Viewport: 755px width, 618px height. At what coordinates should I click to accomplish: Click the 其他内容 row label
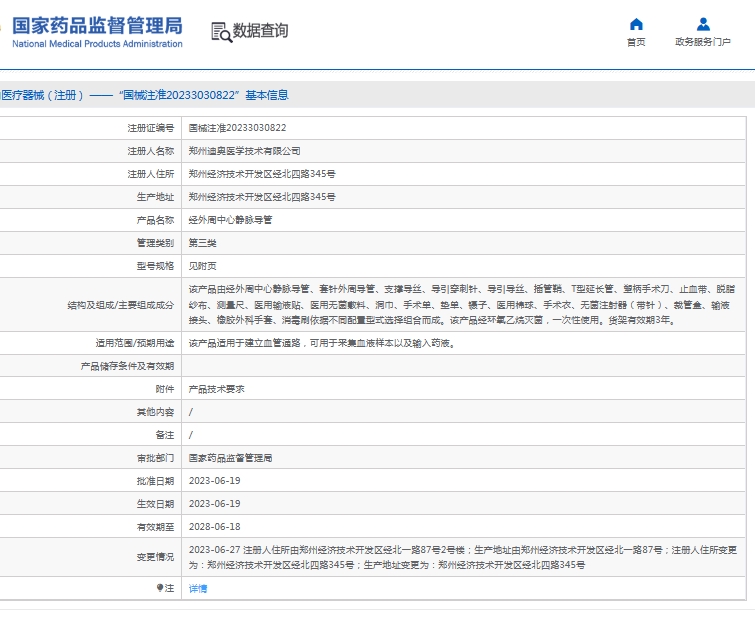(x=156, y=412)
